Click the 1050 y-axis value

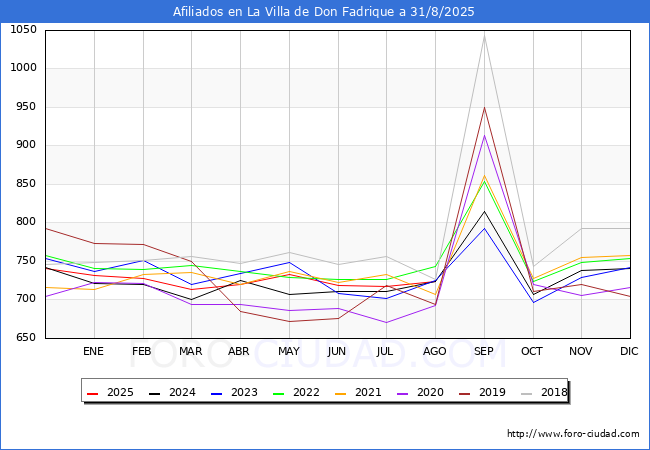click(x=24, y=30)
